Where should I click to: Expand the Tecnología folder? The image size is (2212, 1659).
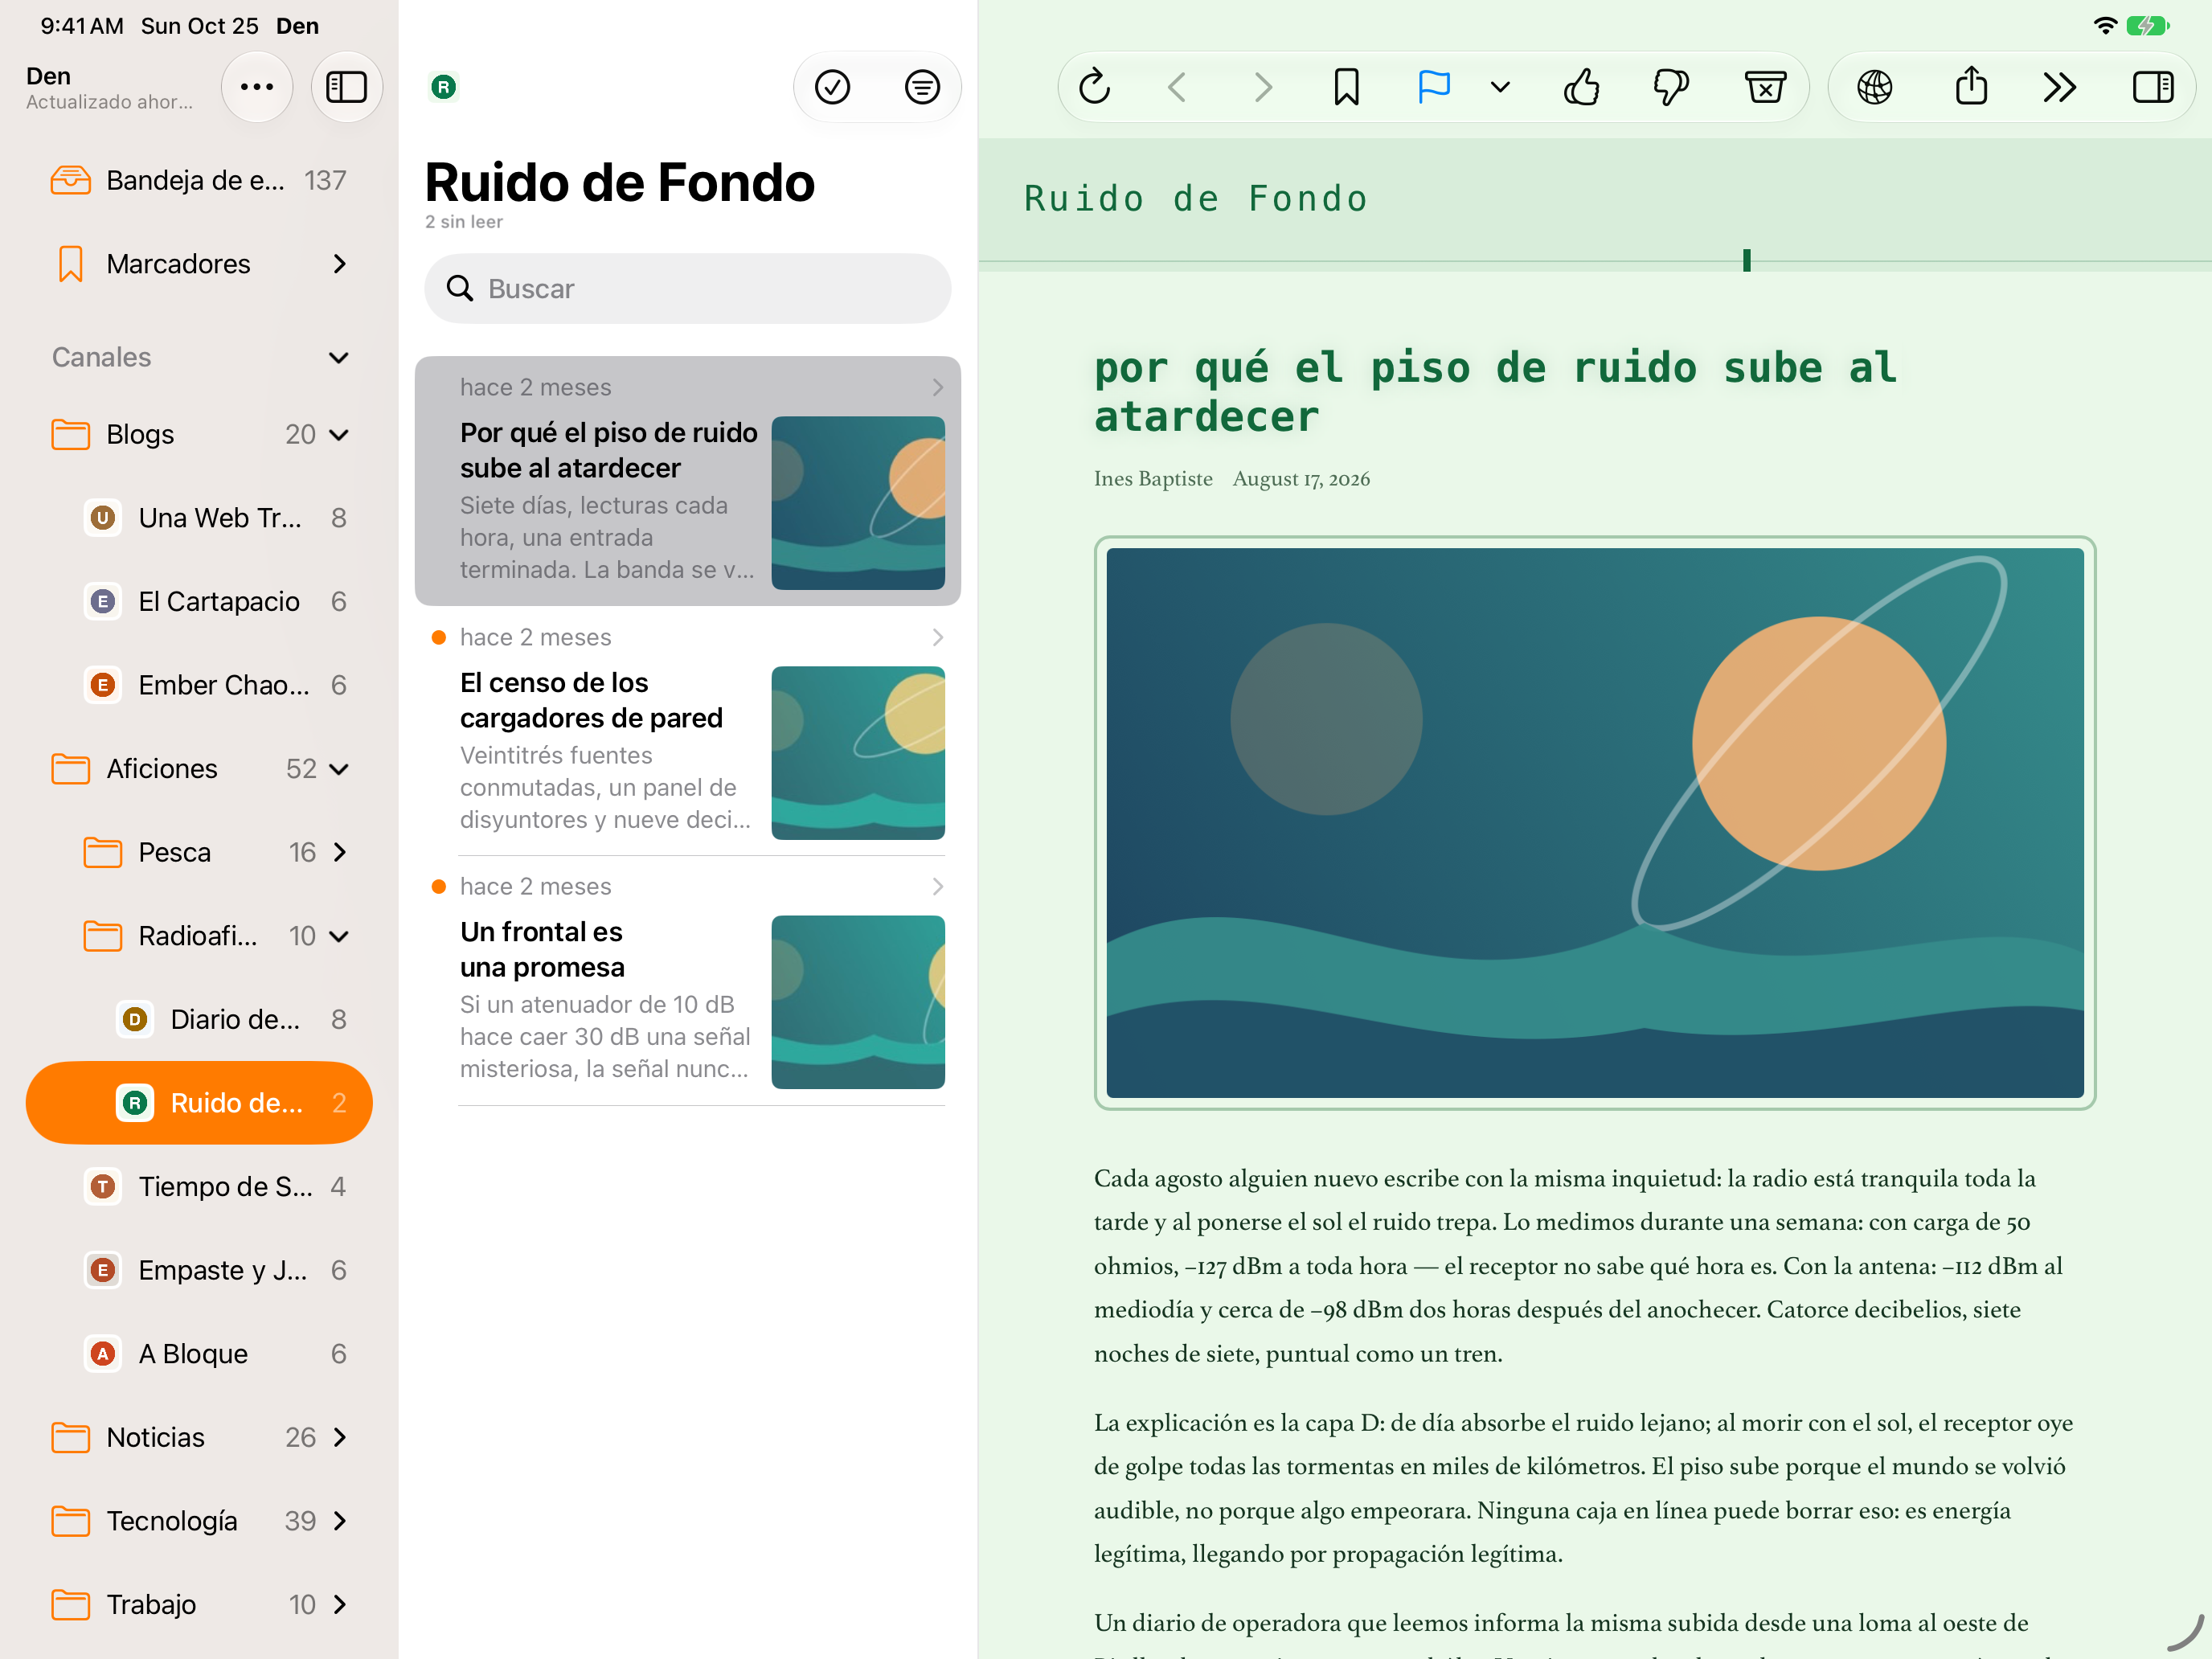(x=340, y=1521)
